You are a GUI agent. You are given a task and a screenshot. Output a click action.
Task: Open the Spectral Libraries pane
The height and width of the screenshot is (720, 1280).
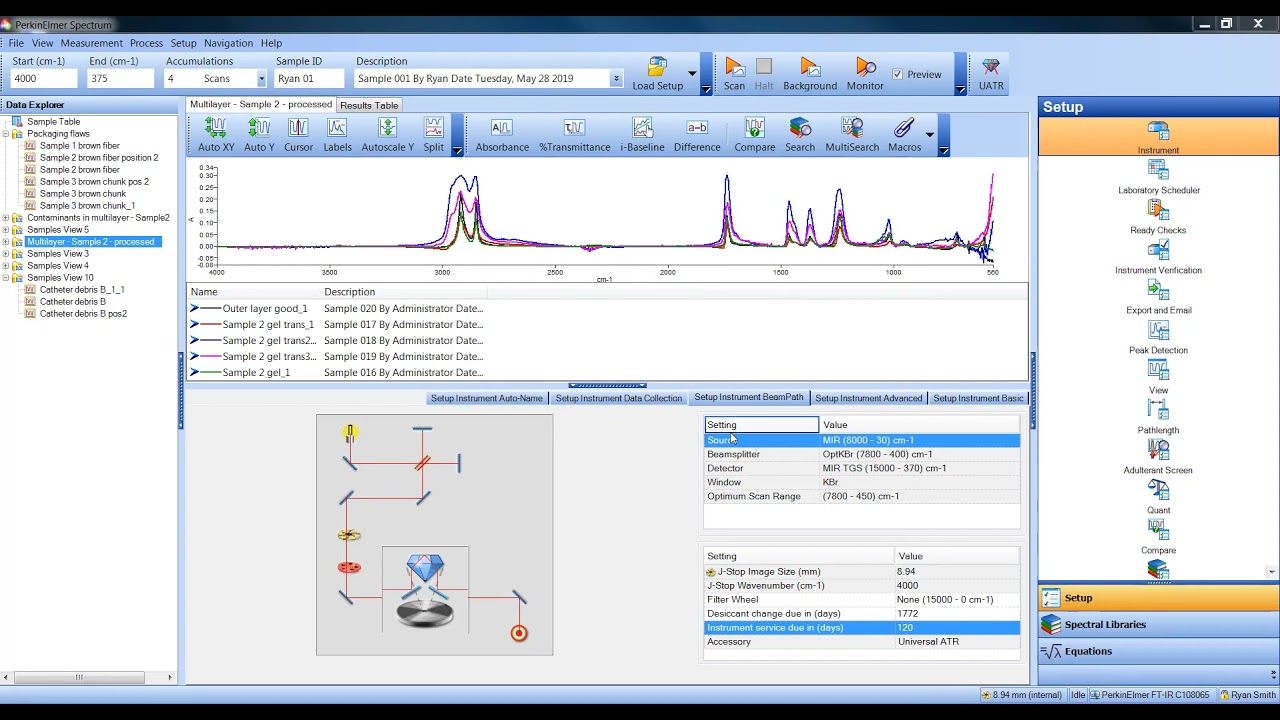(1158, 625)
